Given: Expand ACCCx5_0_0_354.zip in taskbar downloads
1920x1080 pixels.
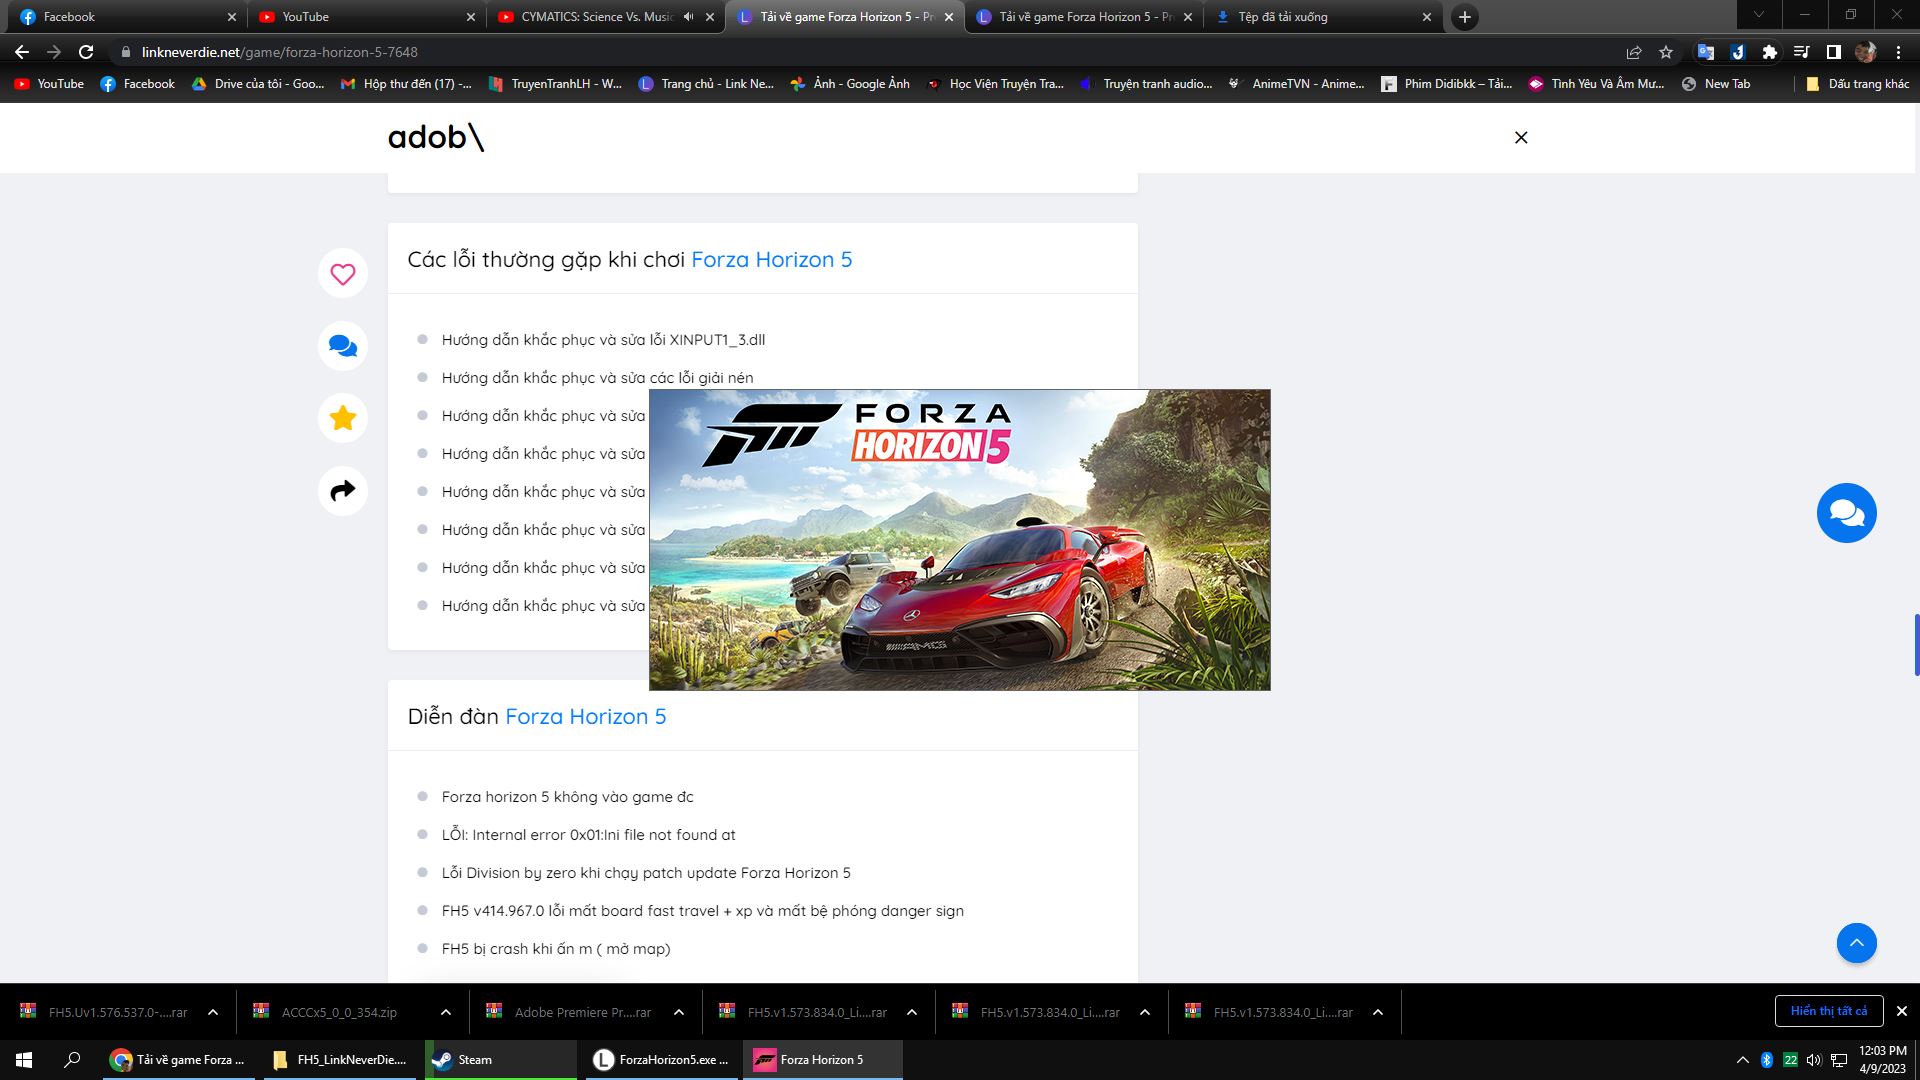Looking at the screenshot, I should [444, 1011].
